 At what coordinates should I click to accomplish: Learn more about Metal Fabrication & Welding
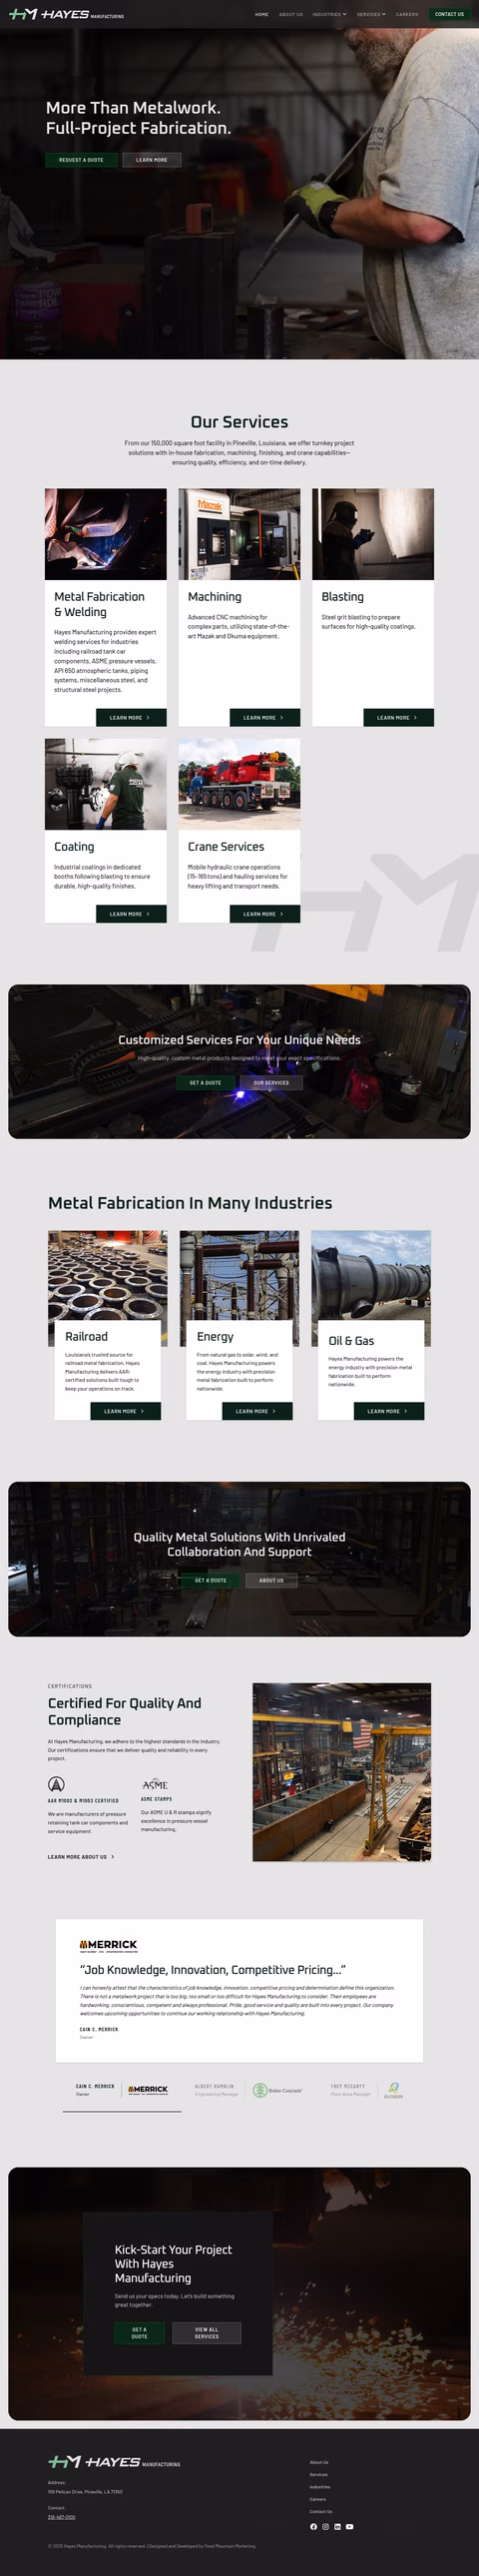[x=131, y=717]
